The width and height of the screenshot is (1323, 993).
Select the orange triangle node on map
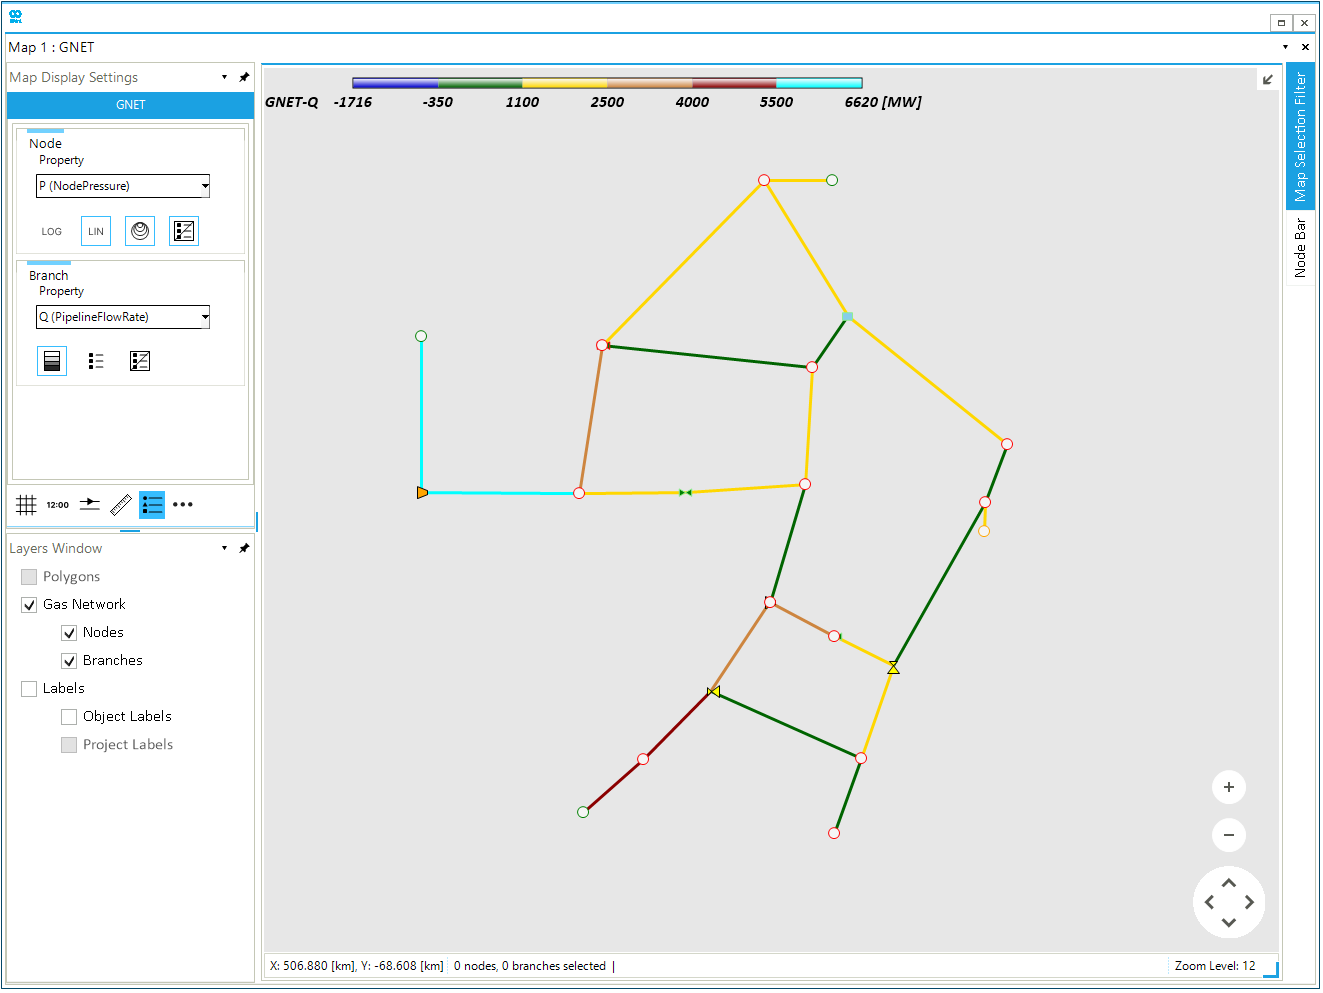pos(422,493)
